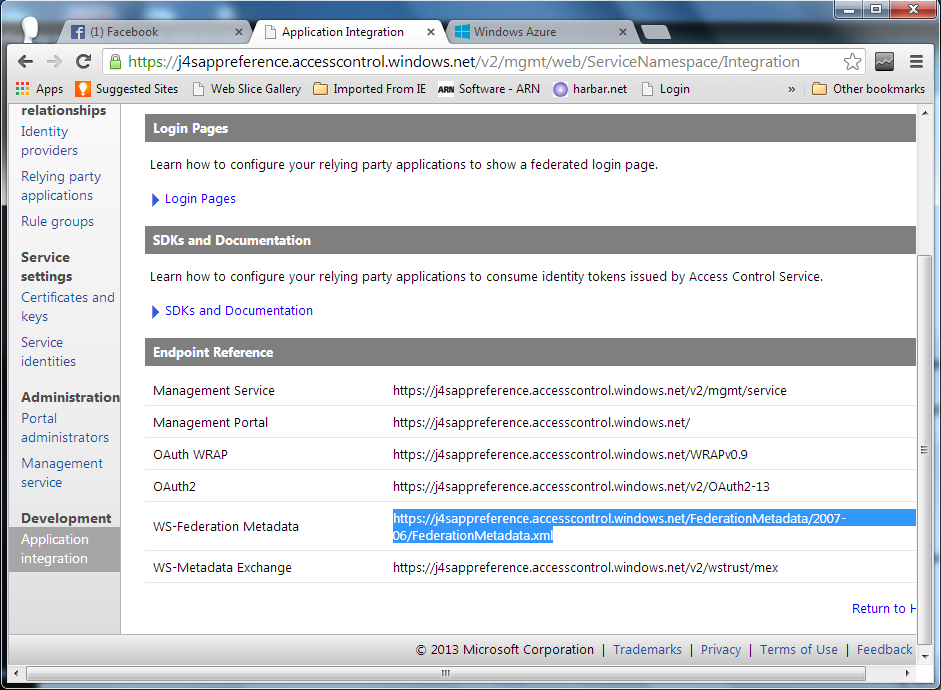Click the browser back arrow

tap(25, 61)
